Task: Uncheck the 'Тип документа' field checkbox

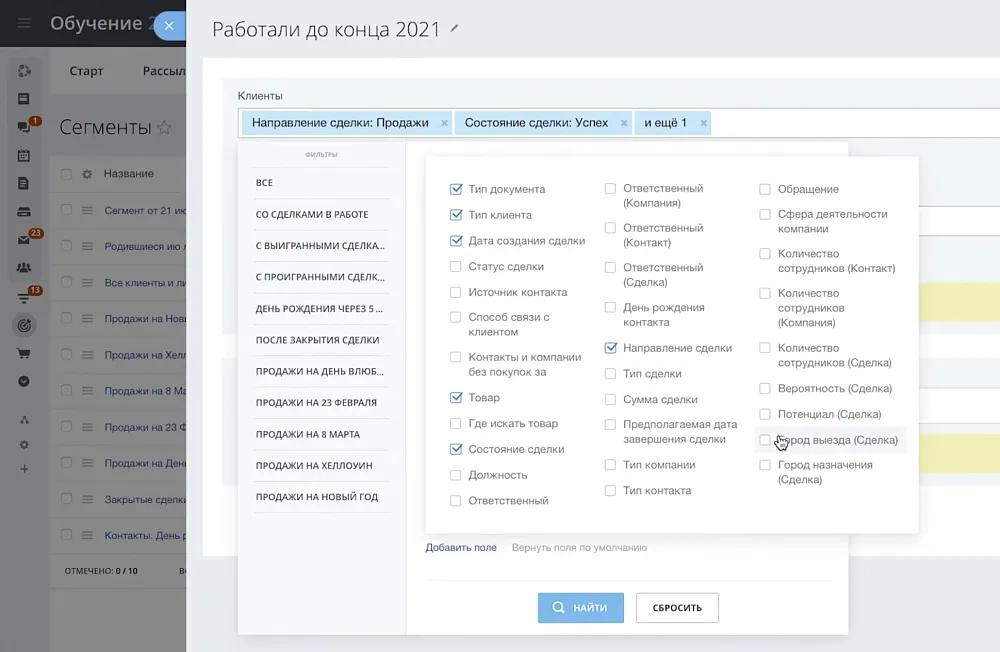Action: (456, 189)
